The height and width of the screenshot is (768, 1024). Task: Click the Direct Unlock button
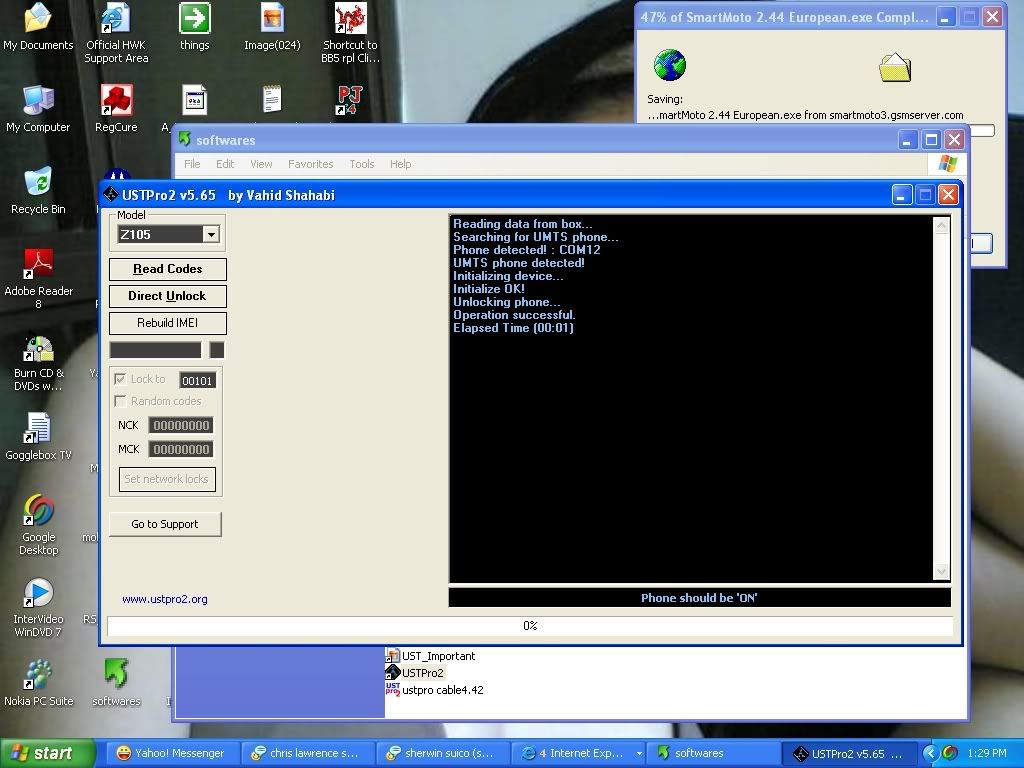[x=168, y=296]
